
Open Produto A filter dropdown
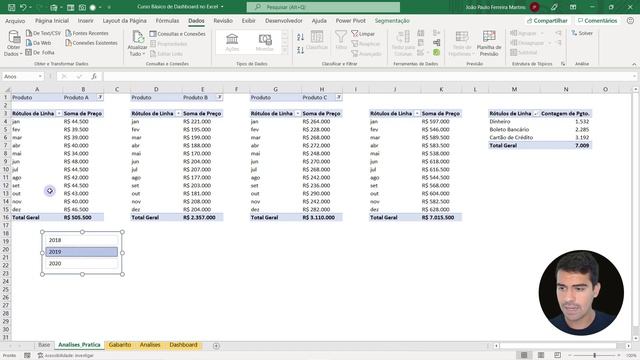(100, 97)
